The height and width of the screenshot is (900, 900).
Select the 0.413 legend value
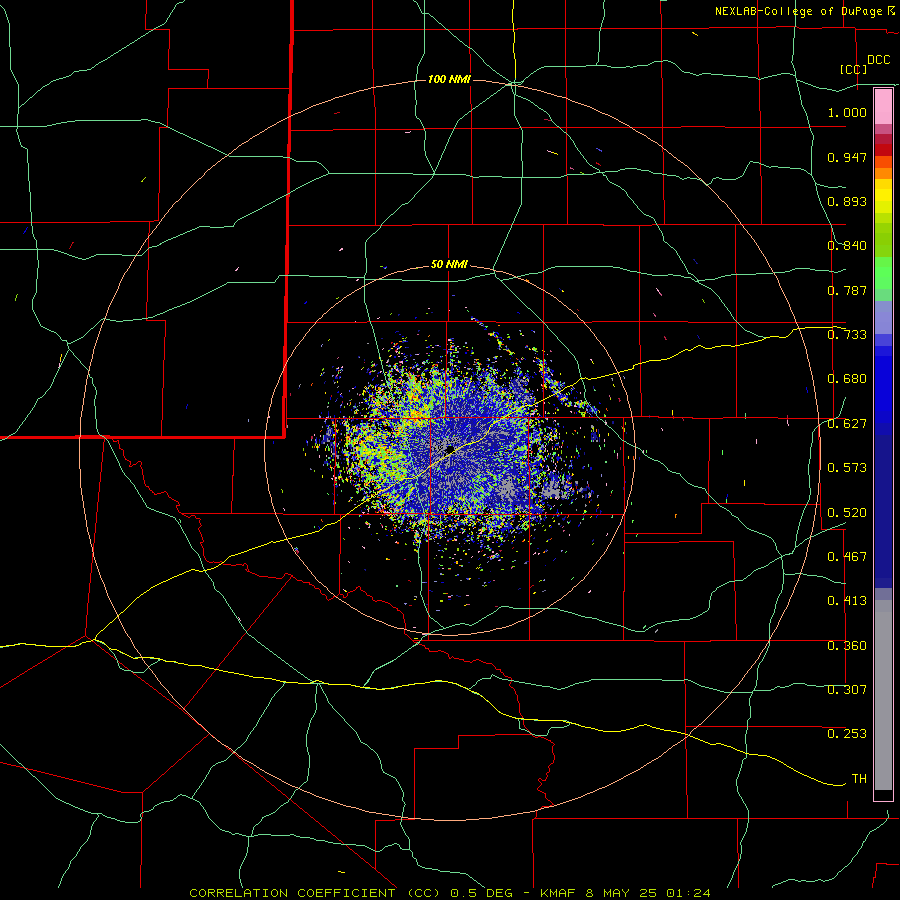point(847,601)
